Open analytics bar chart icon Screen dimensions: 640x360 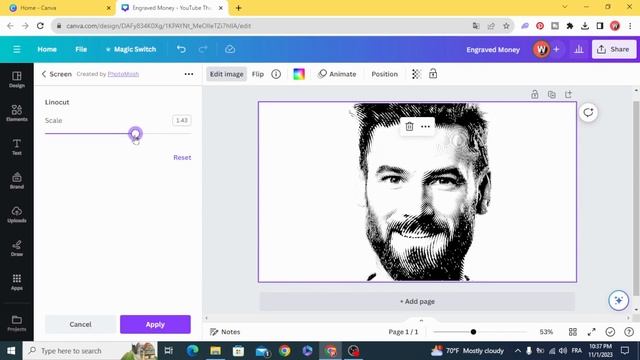578,49
